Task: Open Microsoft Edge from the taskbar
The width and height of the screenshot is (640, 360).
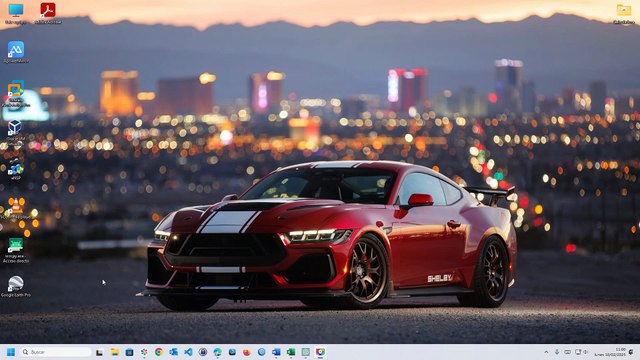Action: tap(218, 352)
